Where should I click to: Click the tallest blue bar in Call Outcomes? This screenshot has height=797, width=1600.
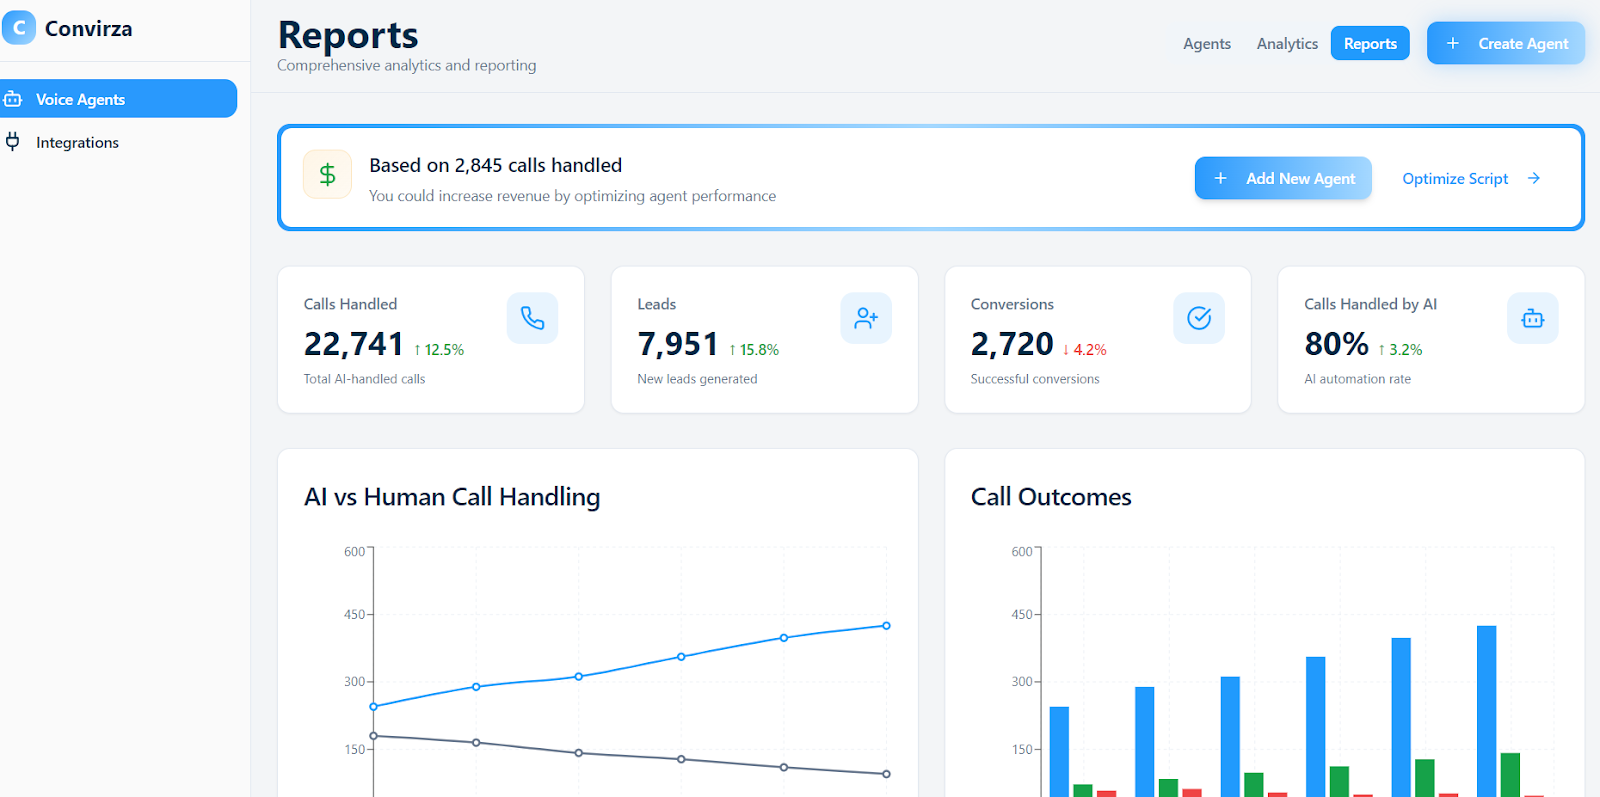click(1486, 710)
